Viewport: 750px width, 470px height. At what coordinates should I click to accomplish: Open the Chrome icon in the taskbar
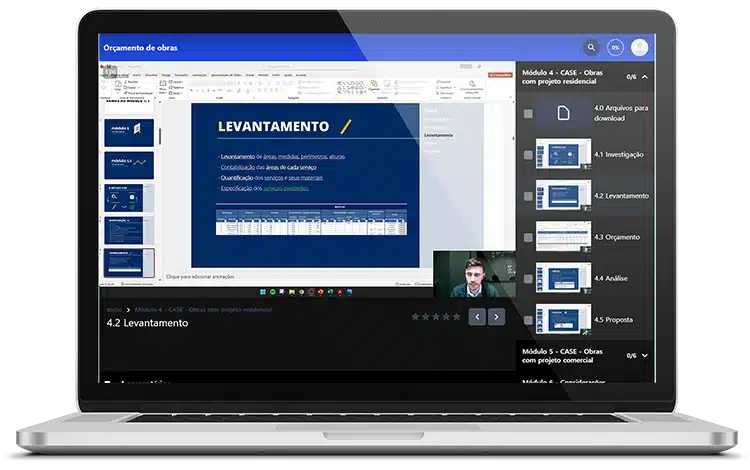point(301,292)
